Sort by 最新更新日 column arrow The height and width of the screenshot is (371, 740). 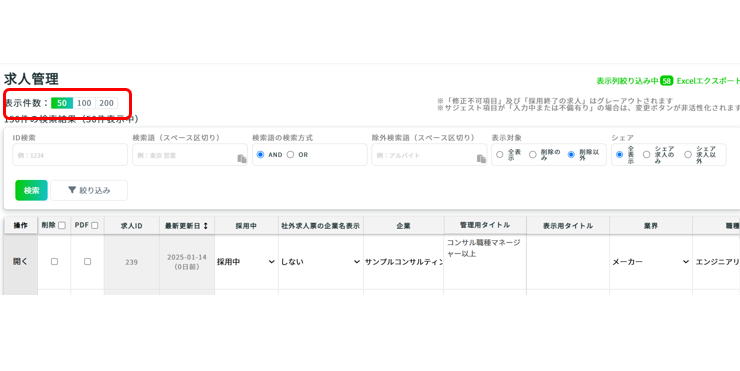[206, 226]
